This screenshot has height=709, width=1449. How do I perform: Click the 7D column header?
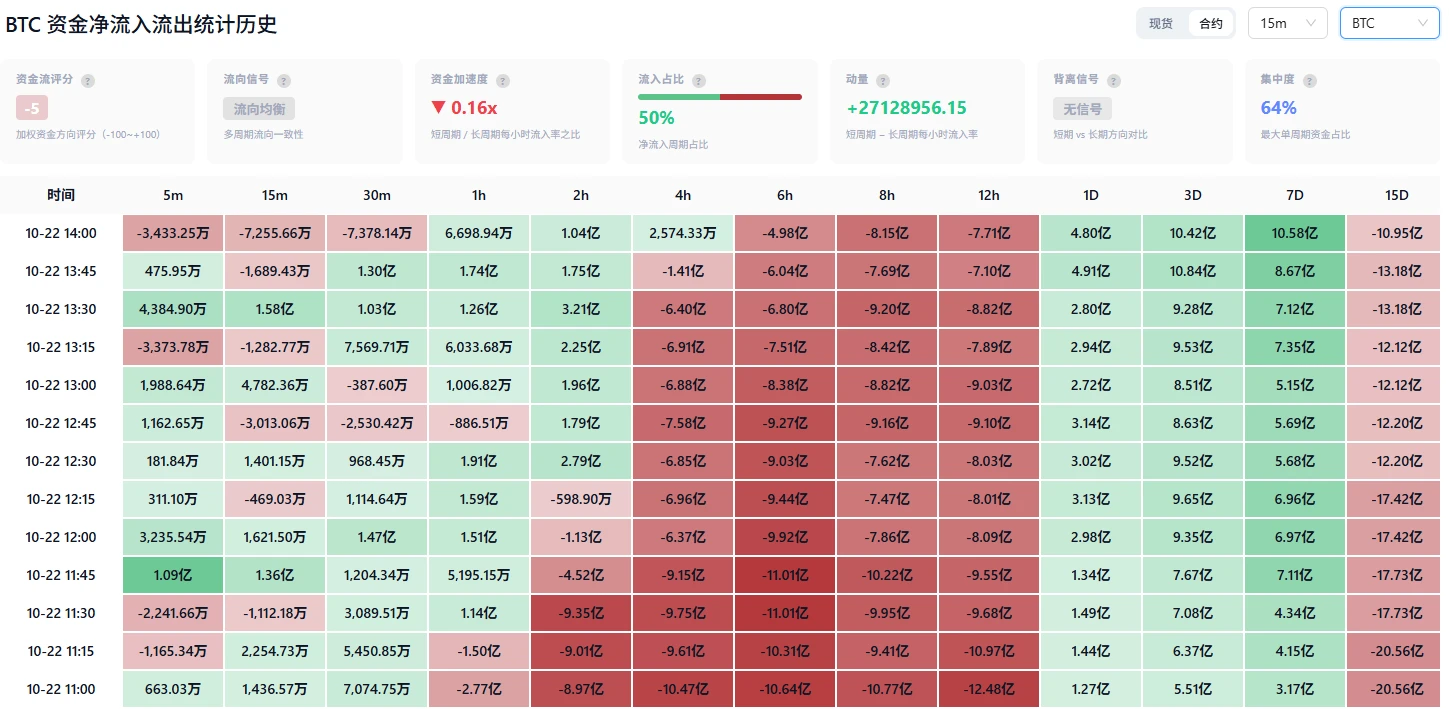[1295, 195]
